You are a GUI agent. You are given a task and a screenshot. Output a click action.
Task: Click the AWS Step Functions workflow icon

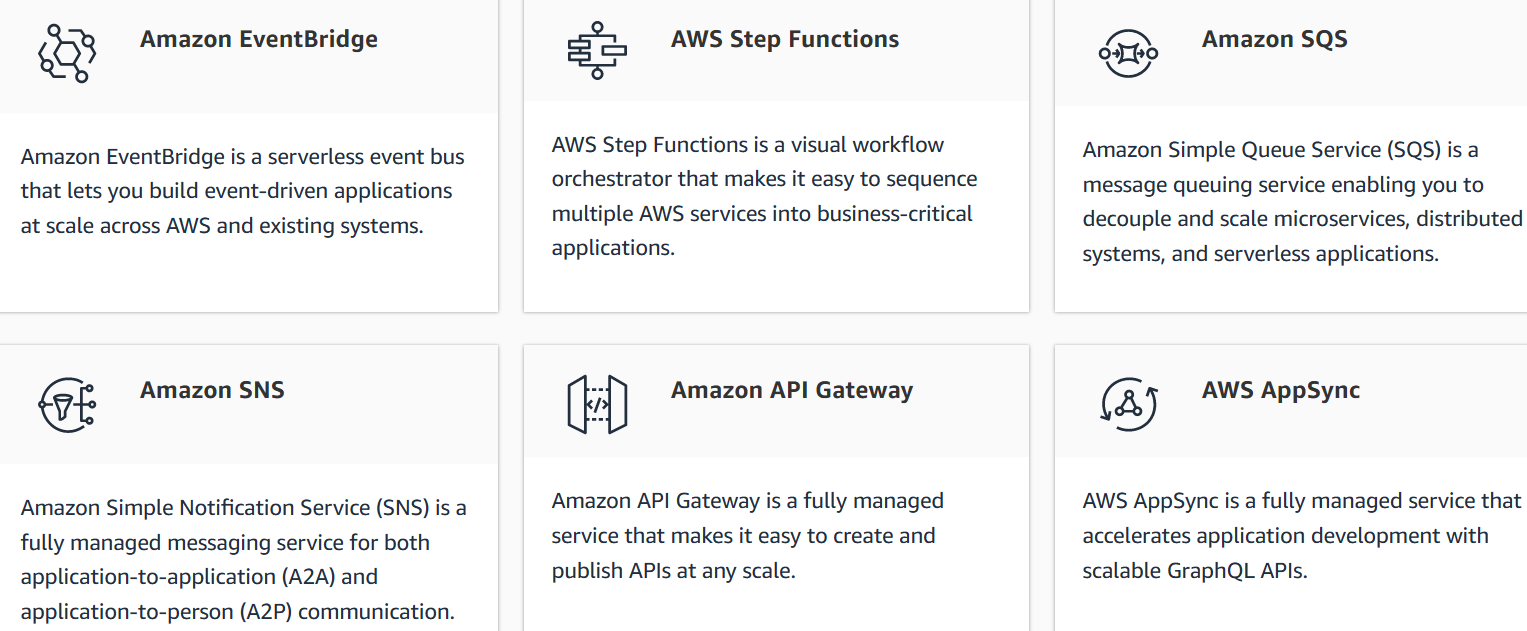pos(597,51)
